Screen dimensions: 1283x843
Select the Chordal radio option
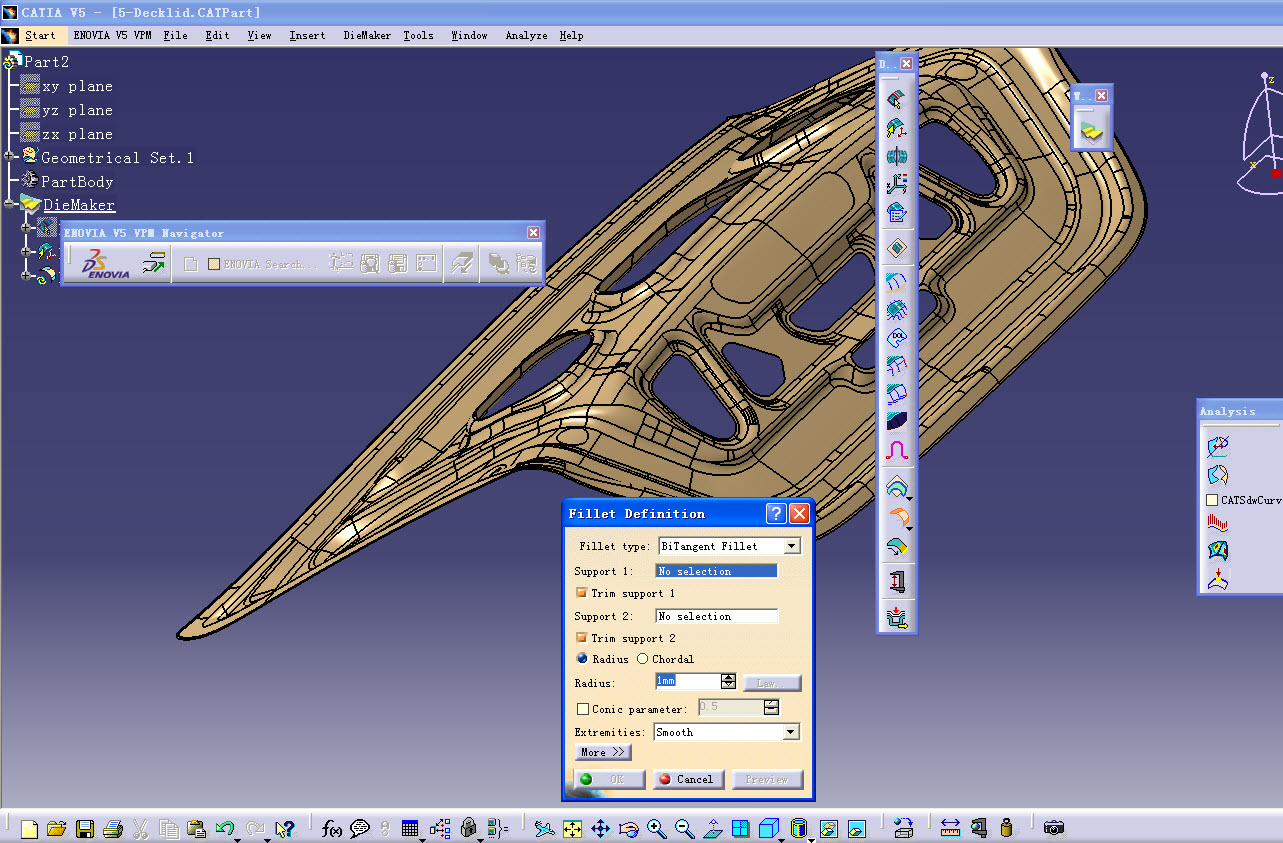(x=642, y=659)
